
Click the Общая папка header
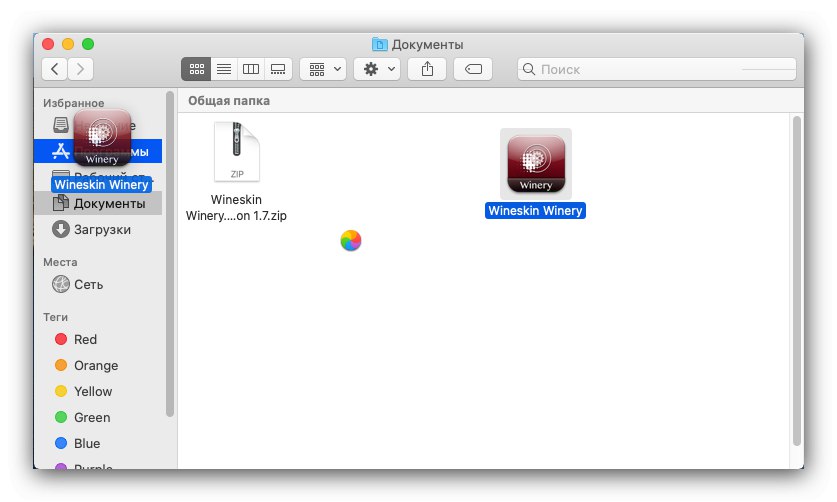tap(229, 100)
